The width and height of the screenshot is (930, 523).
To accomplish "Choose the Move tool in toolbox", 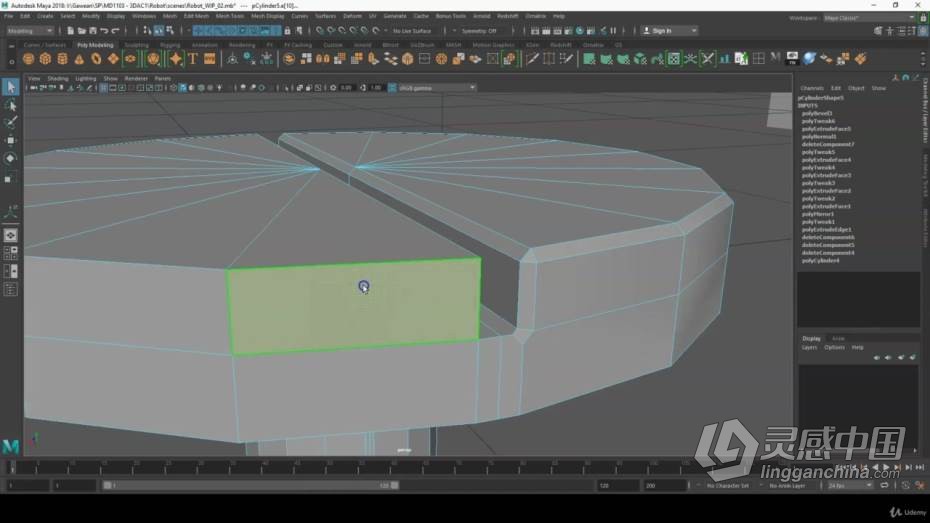I will coord(11,141).
